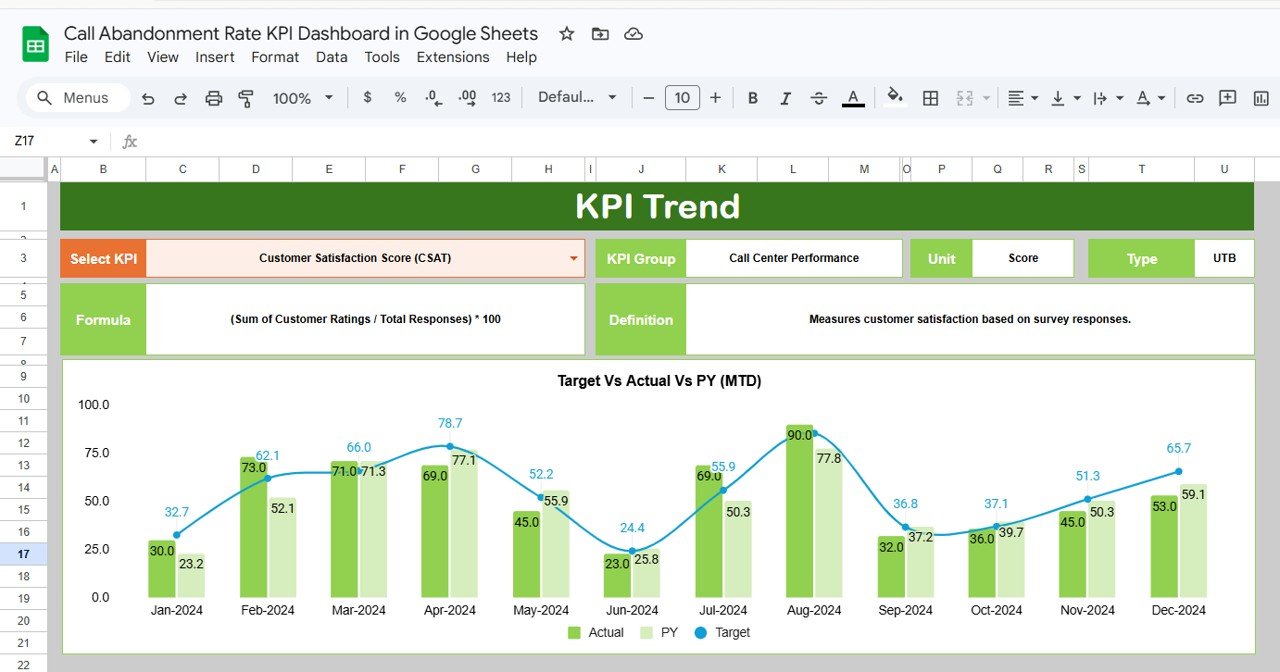Decrease decimal places
Image resolution: width=1280 pixels, height=672 pixels.
pyautogui.click(x=432, y=97)
